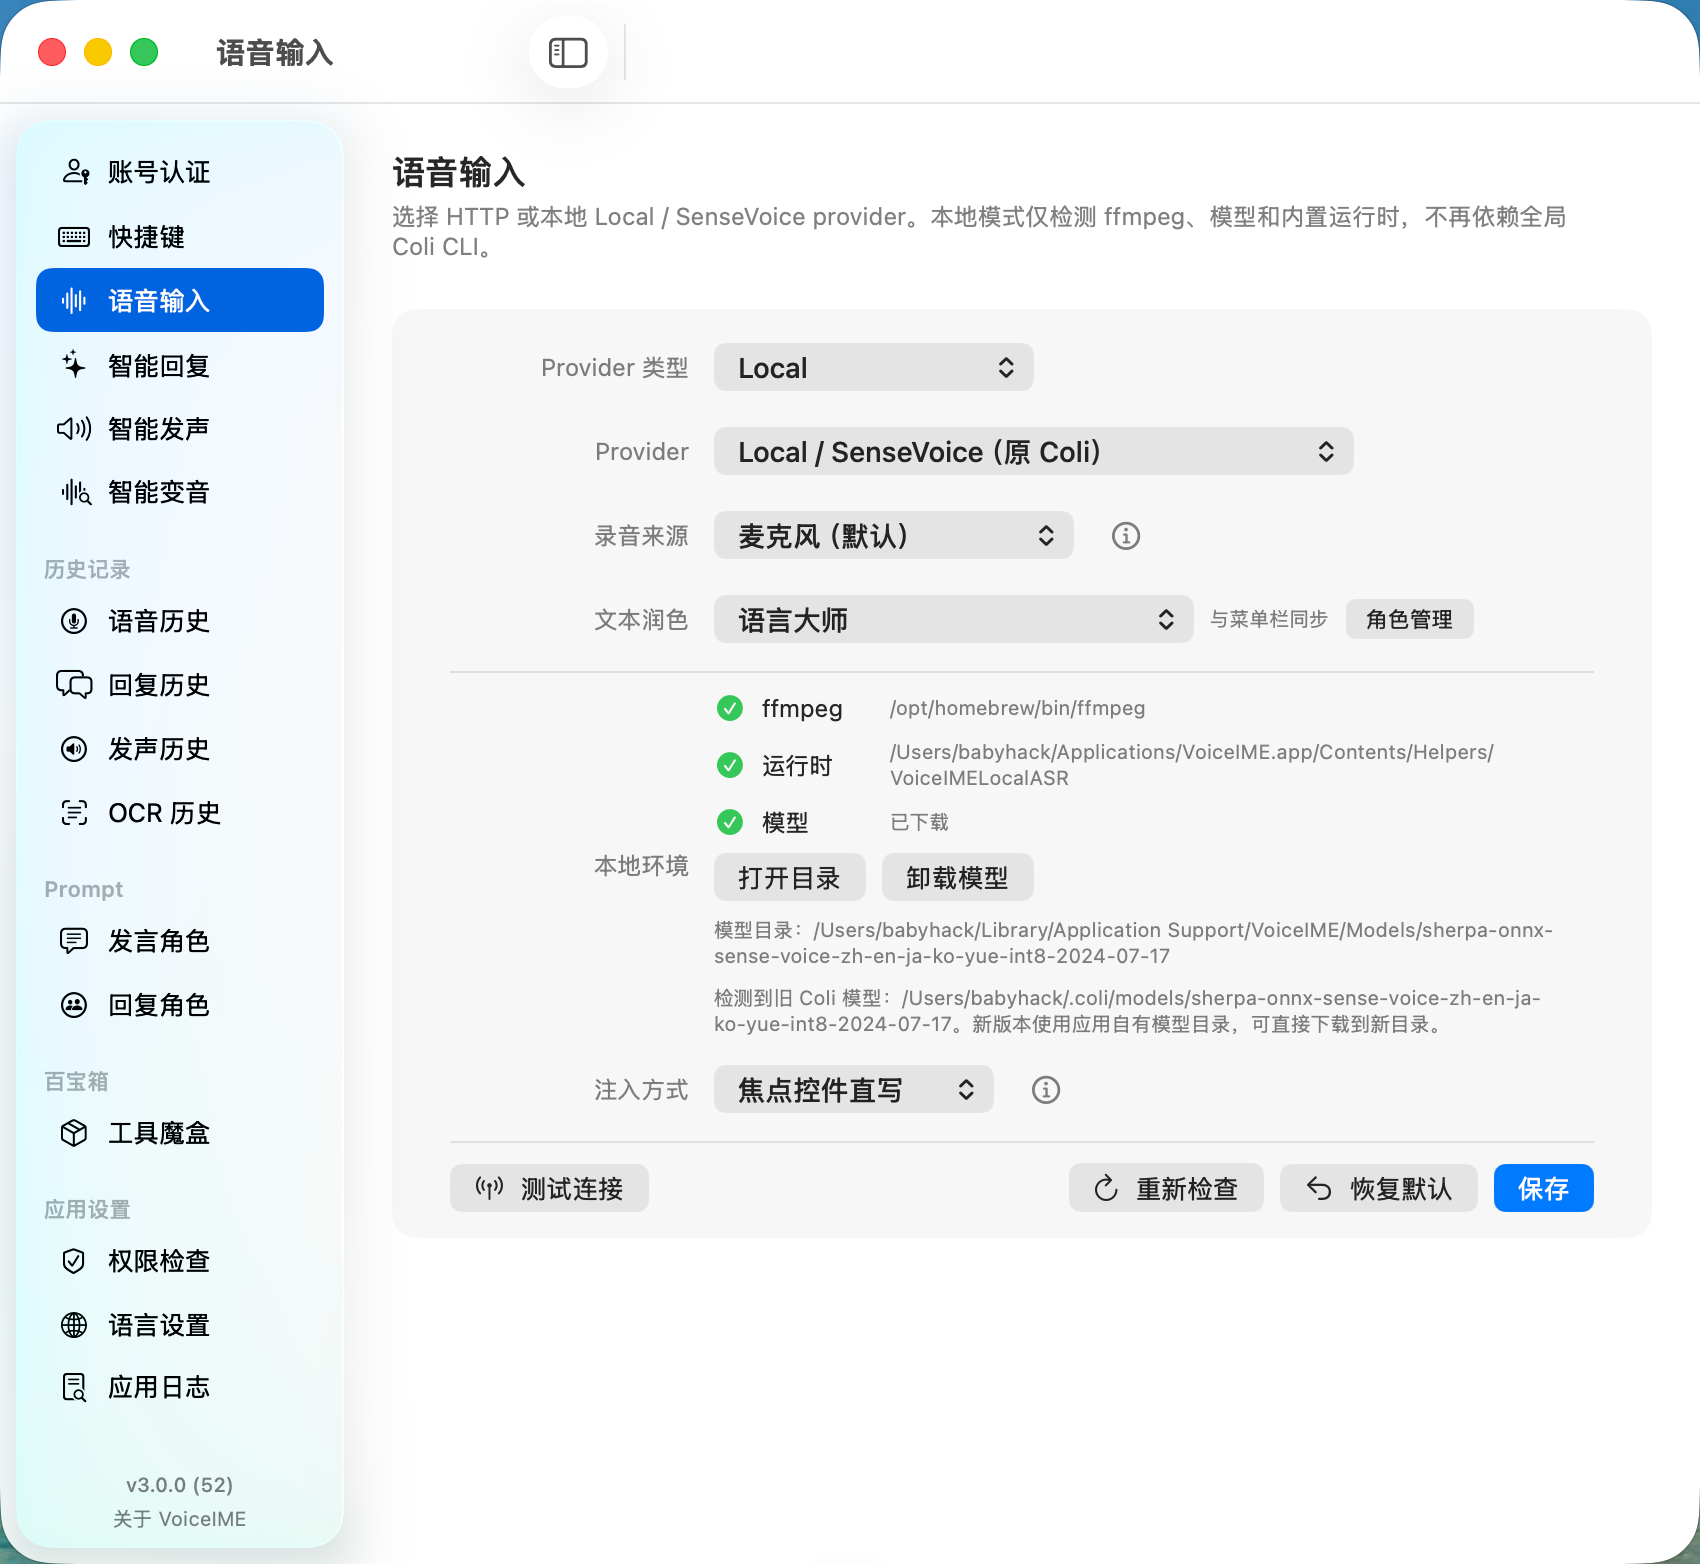Viewport: 1700px width, 1564px height.
Task: Open the 麦克风 (默认) recording source dropdown
Action: coord(894,536)
